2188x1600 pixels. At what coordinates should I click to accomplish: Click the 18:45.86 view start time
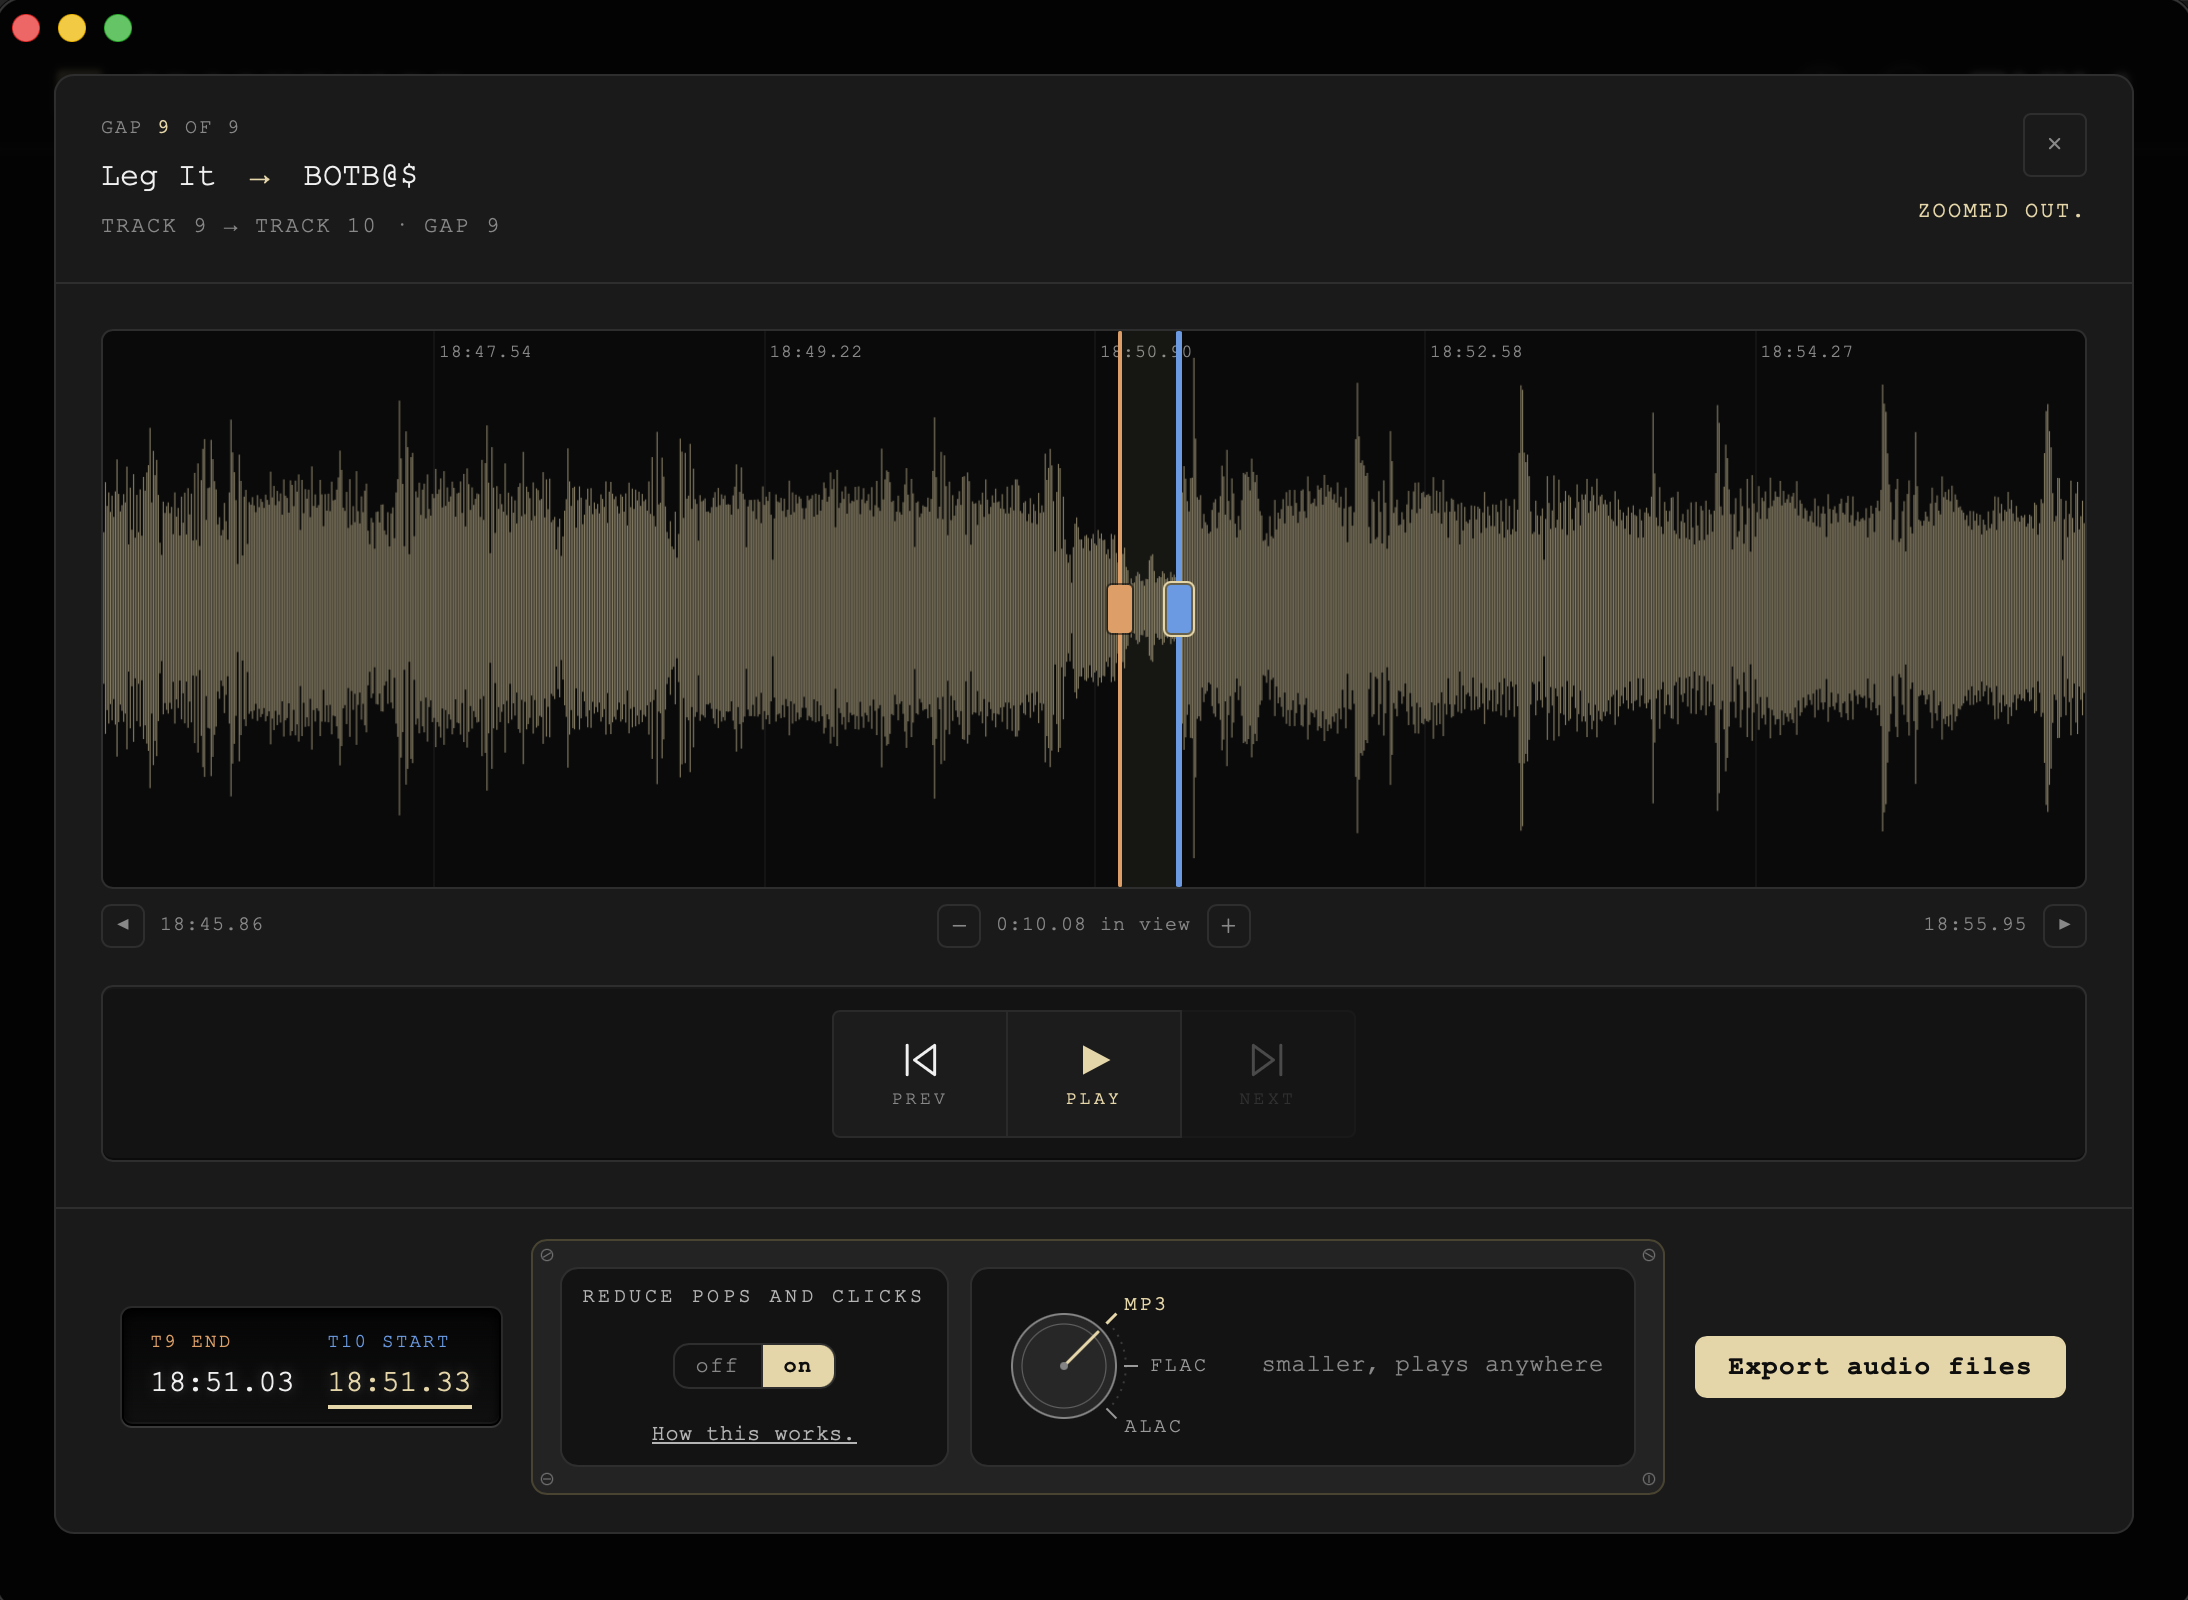[x=212, y=925]
